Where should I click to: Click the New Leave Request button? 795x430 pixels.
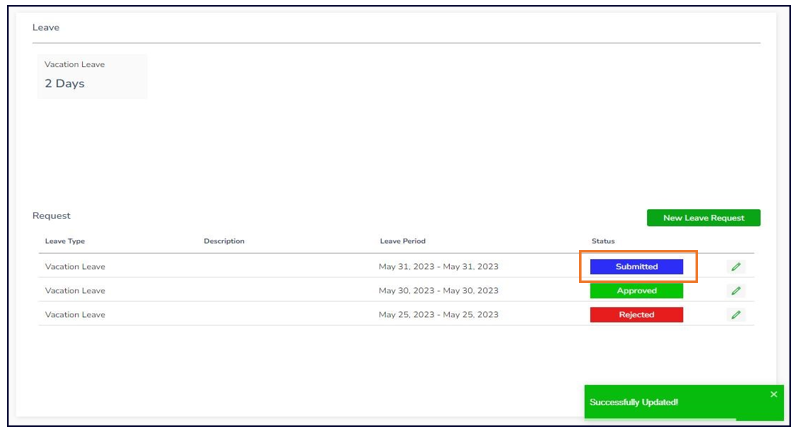click(703, 218)
